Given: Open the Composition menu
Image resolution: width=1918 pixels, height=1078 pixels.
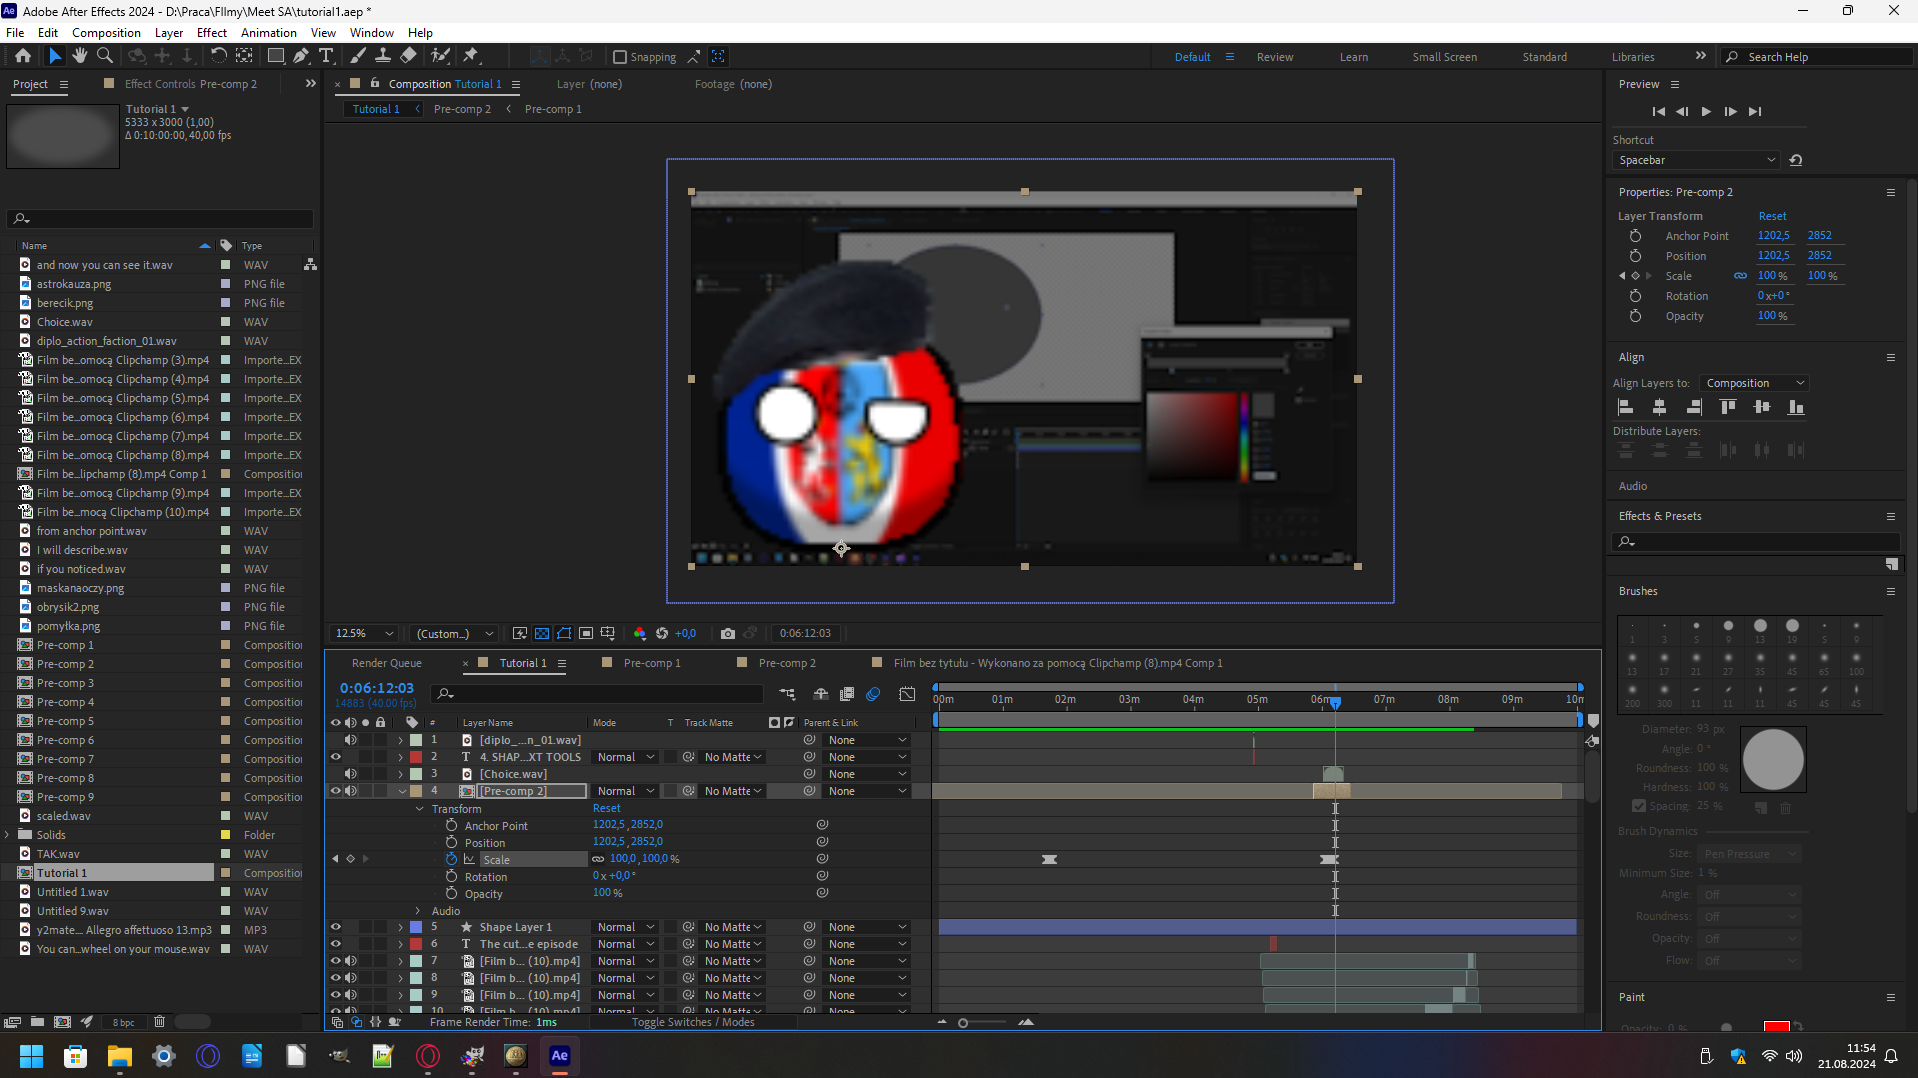Looking at the screenshot, I should (x=106, y=33).
